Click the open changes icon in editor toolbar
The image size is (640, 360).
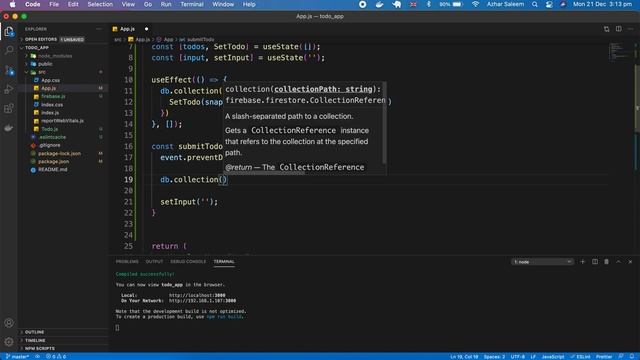click(x=607, y=29)
